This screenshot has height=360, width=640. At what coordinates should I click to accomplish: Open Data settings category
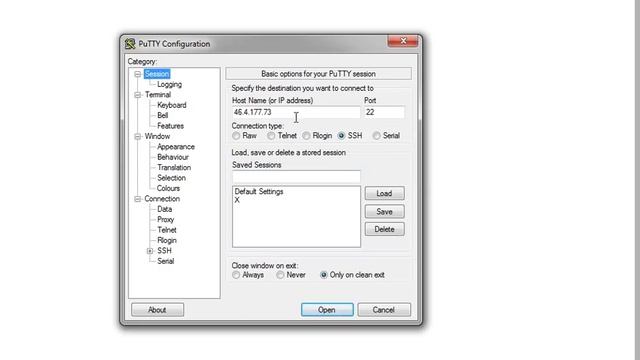[164, 209]
